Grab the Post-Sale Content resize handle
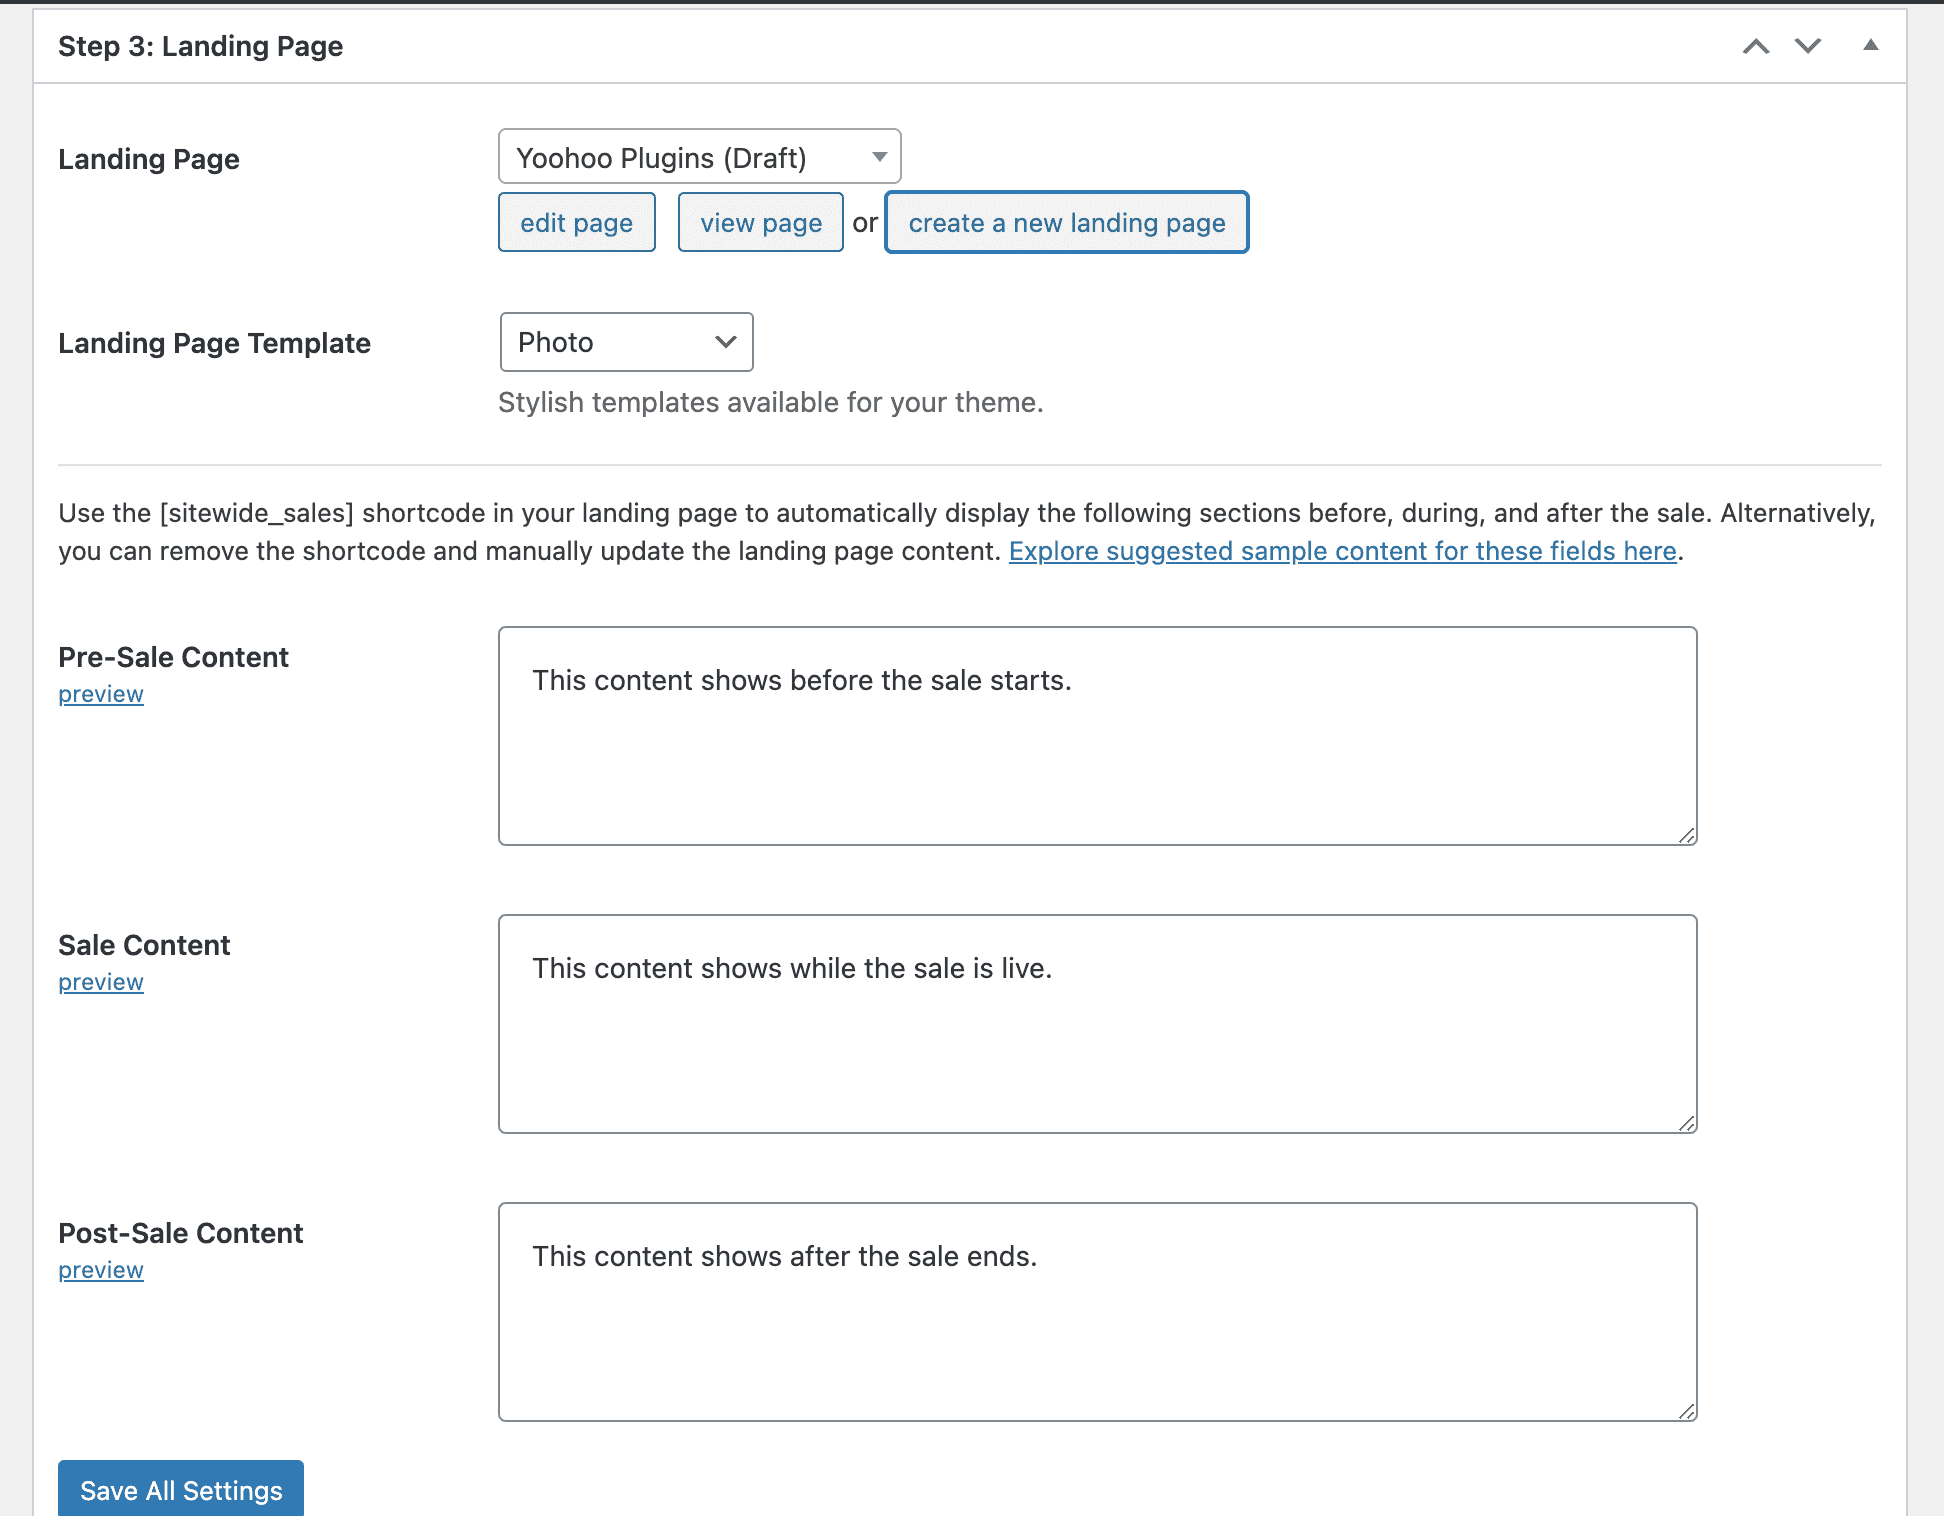This screenshot has width=1944, height=1516. click(1686, 1411)
